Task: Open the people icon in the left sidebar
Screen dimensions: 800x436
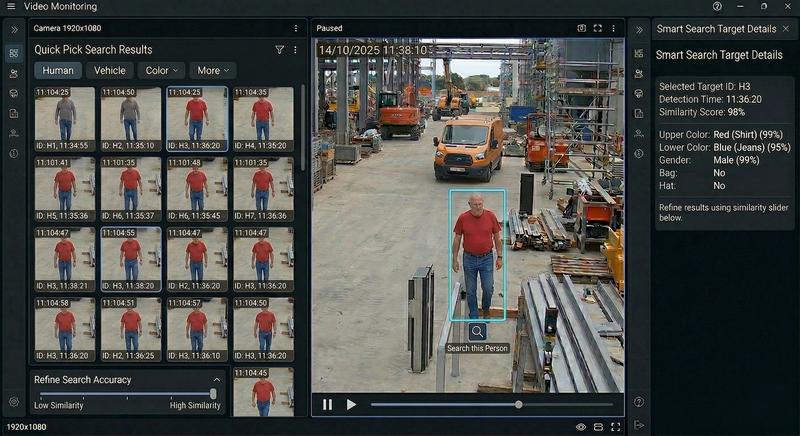Action: [14, 73]
